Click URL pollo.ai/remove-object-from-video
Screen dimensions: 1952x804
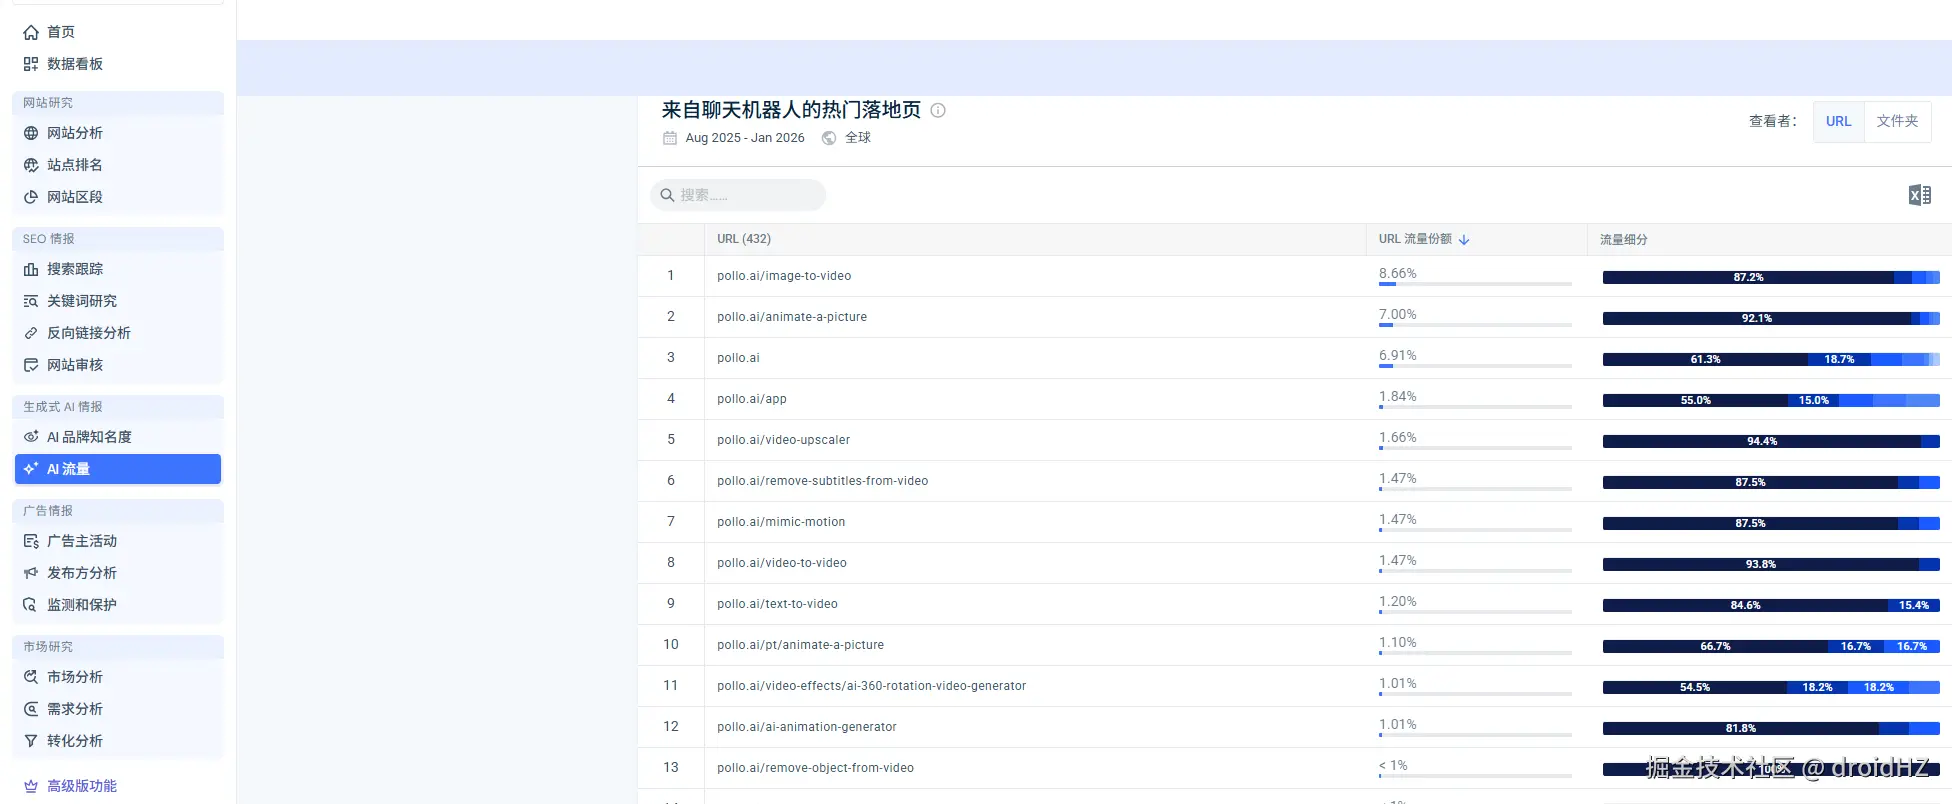(815, 768)
